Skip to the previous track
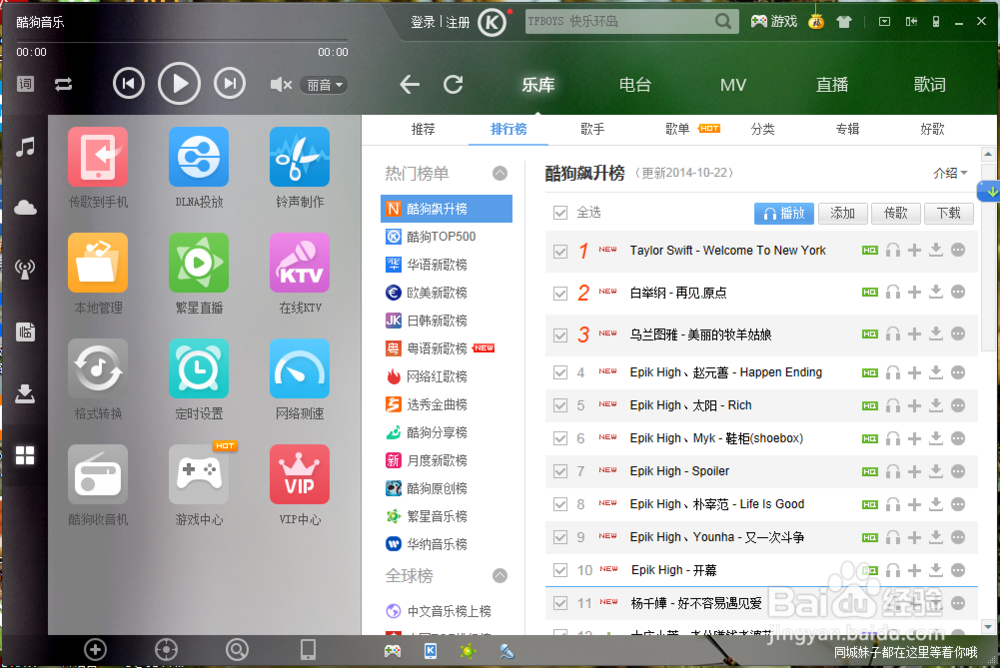The width and height of the screenshot is (1000, 668). (x=129, y=84)
